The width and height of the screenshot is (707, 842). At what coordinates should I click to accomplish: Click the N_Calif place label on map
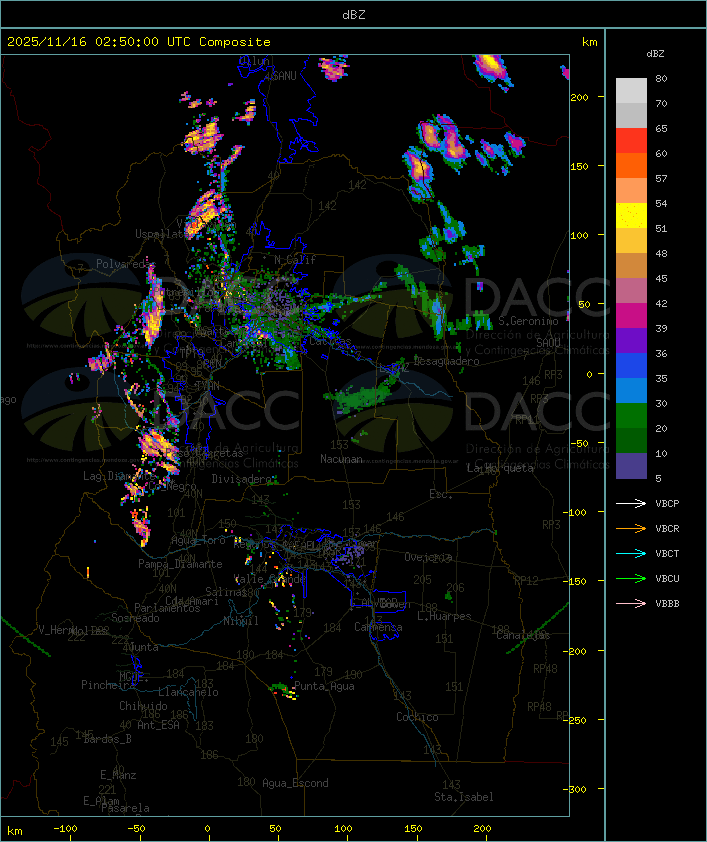click(x=295, y=260)
